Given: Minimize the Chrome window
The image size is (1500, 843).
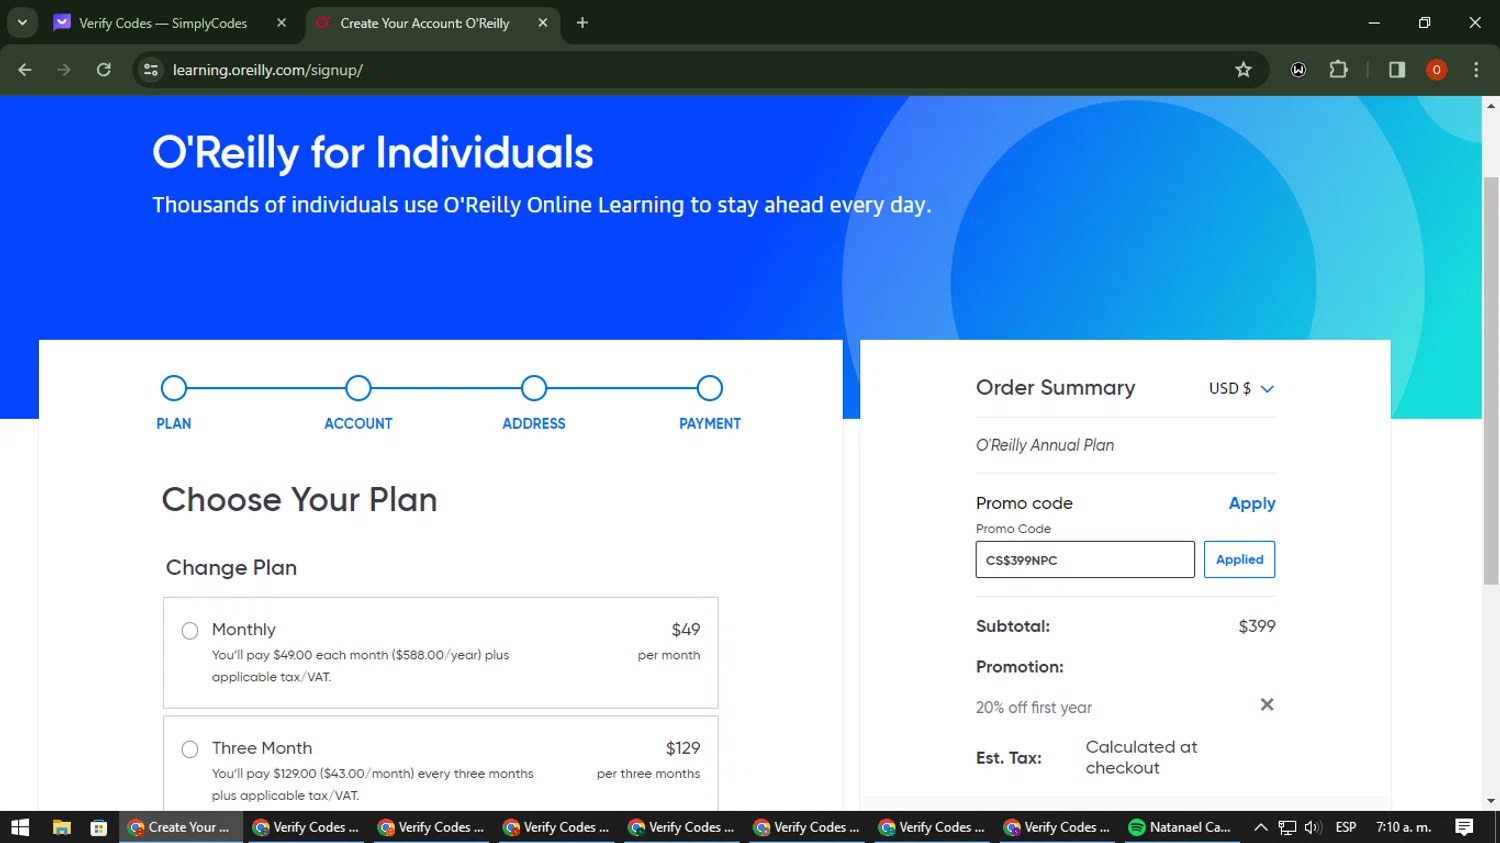Looking at the screenshot, I should 1374,22.
